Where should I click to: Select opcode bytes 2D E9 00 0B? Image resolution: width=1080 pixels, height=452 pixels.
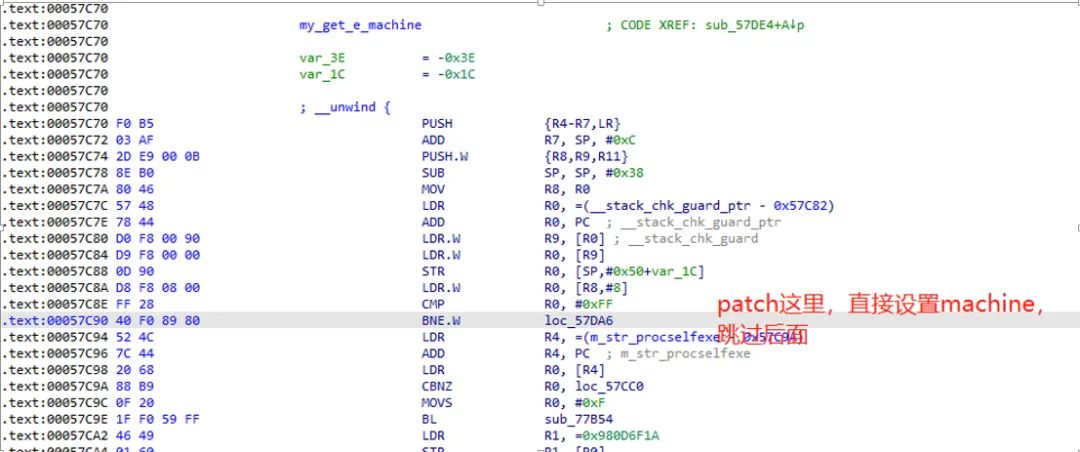(x=156, y=156)
